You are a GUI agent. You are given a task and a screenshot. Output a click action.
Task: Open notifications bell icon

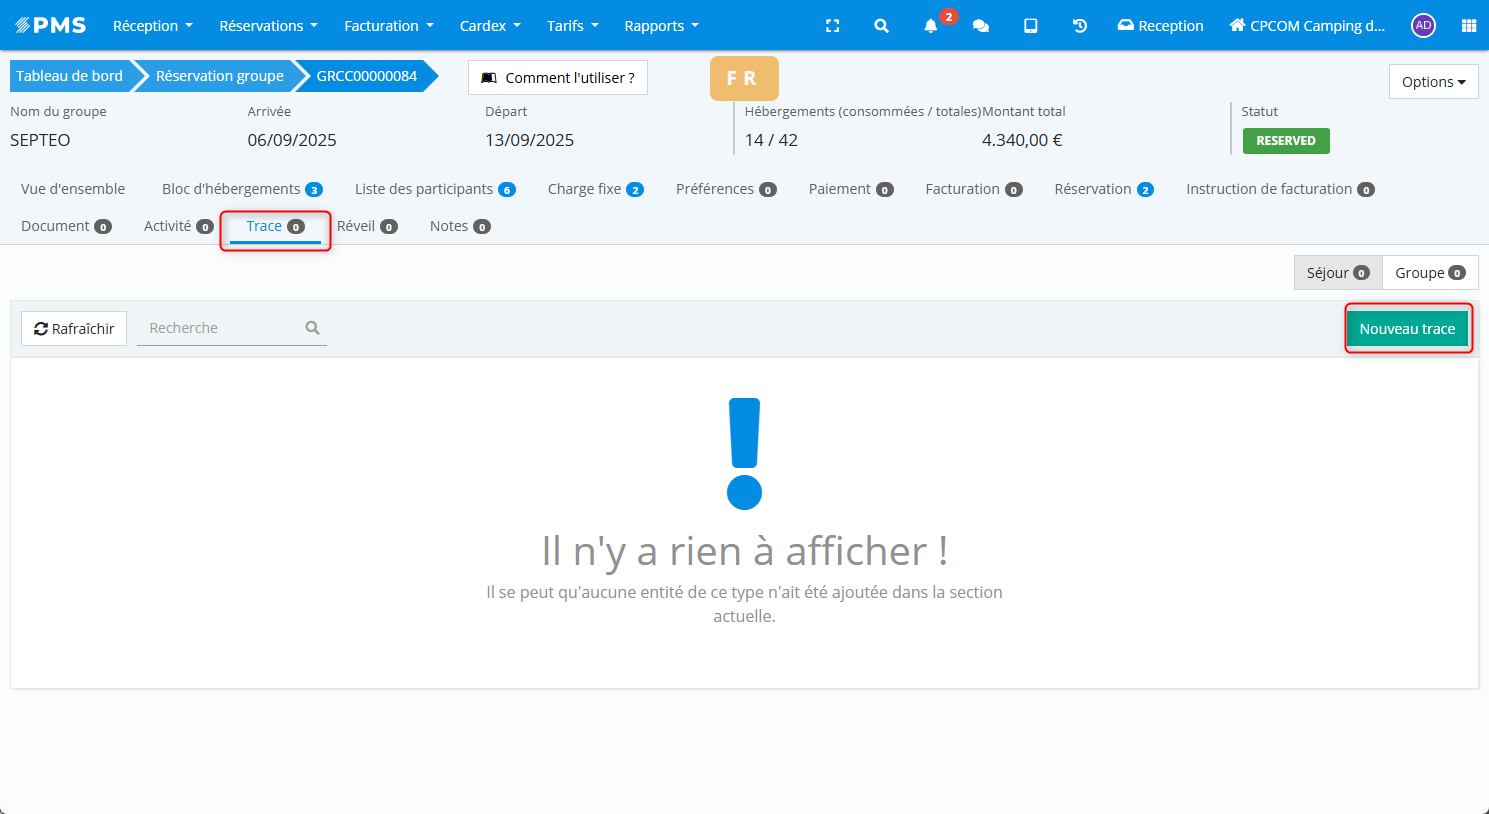click(x=931, y=26)
